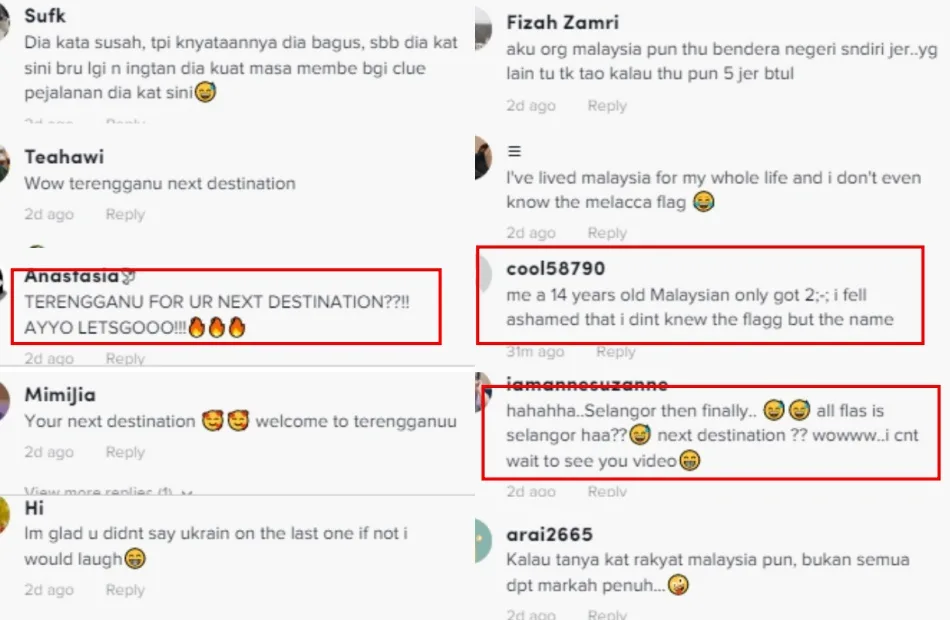Reply to Hi's ukrain comment
This screenshot has width=950, height=620.
[x=125, y=590]
